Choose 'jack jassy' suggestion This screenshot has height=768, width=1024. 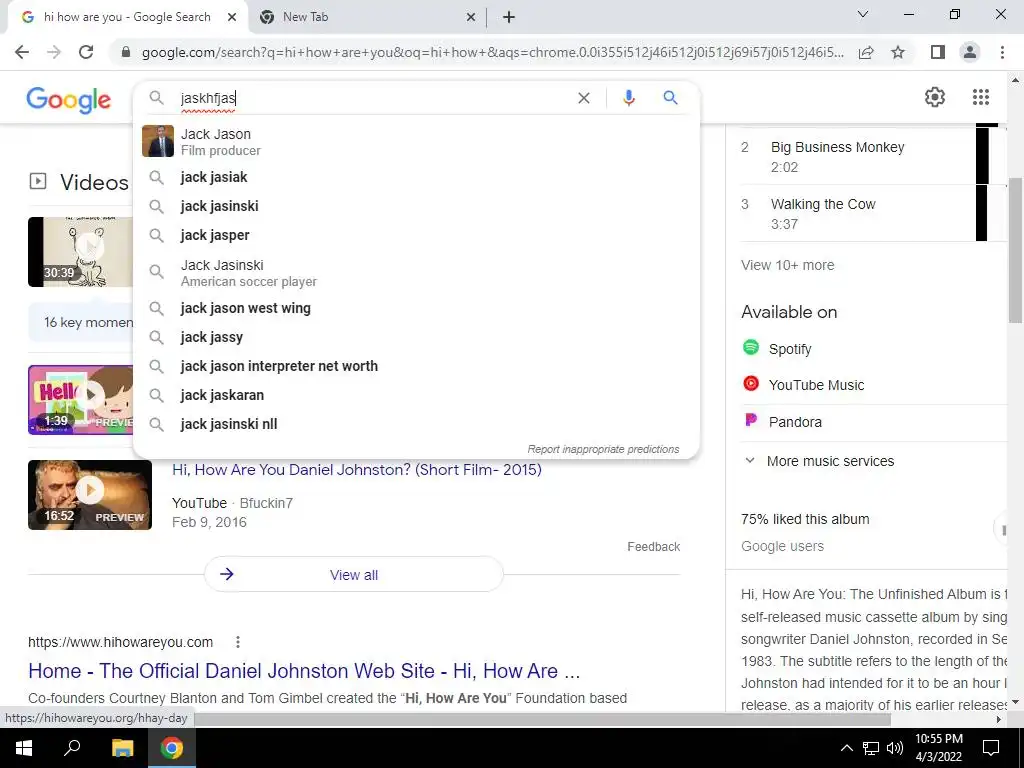tap(416, 337)
